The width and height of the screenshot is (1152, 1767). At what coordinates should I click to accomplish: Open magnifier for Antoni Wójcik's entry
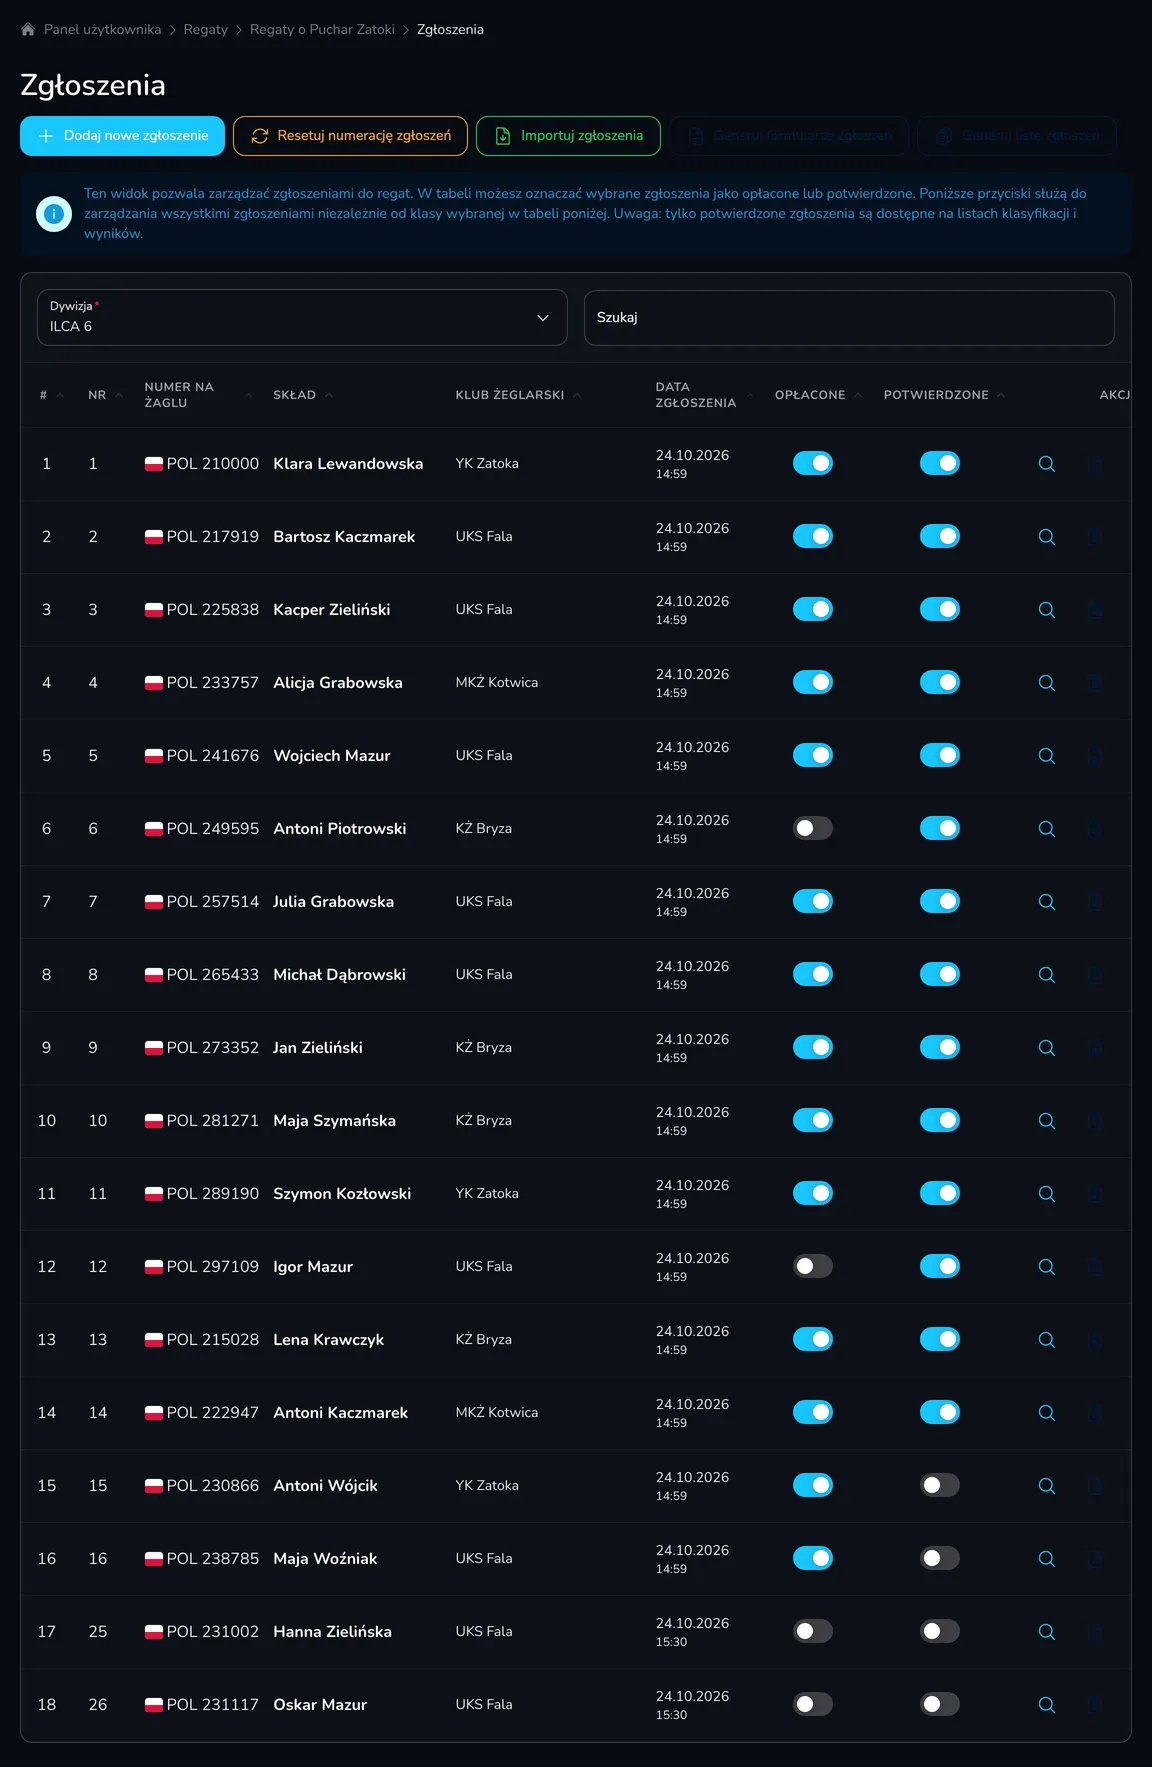1047,1486
